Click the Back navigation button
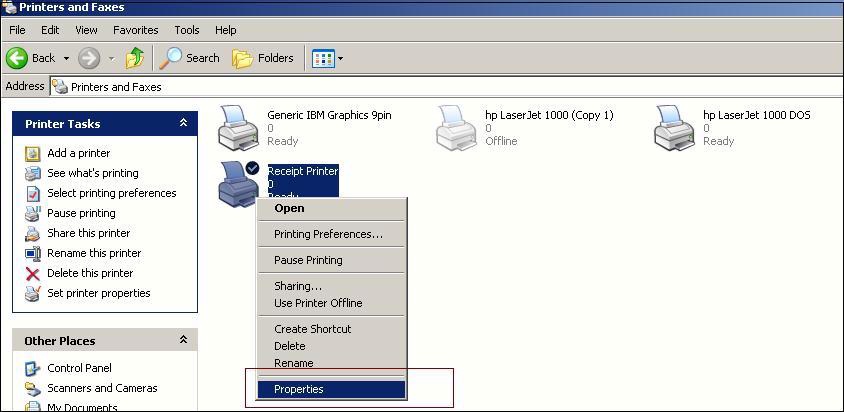 31,58
